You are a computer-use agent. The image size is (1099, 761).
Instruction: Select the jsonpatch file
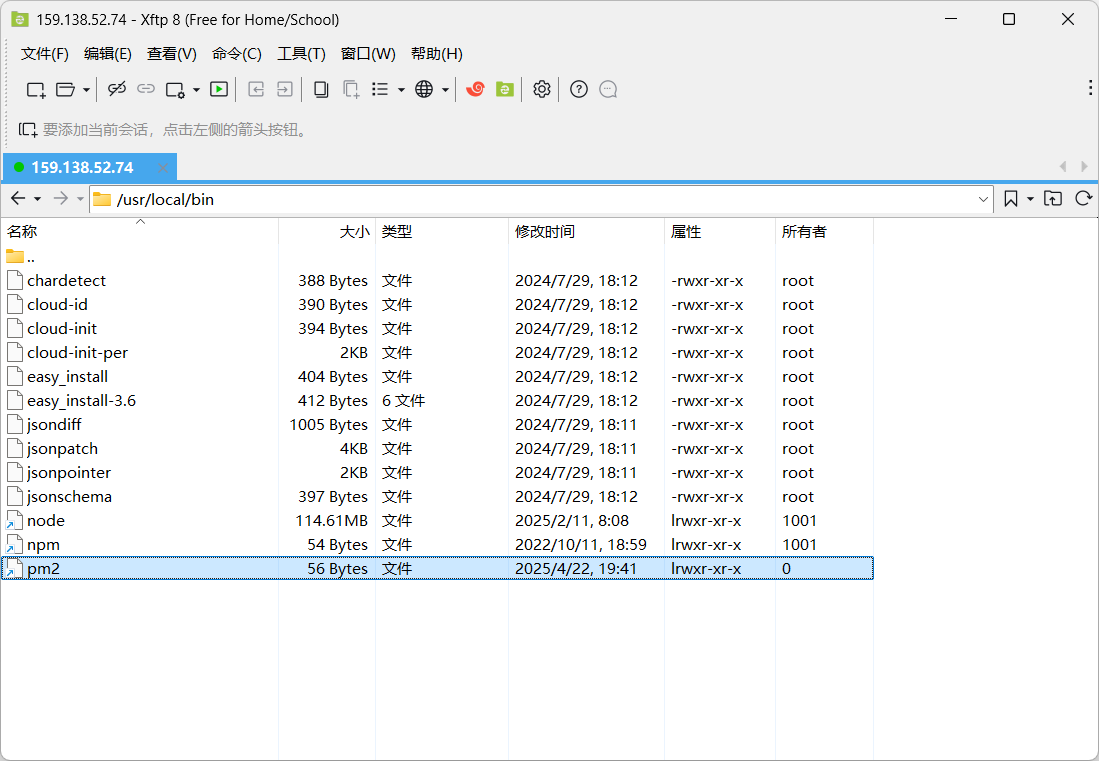click(x=437, y=448)
